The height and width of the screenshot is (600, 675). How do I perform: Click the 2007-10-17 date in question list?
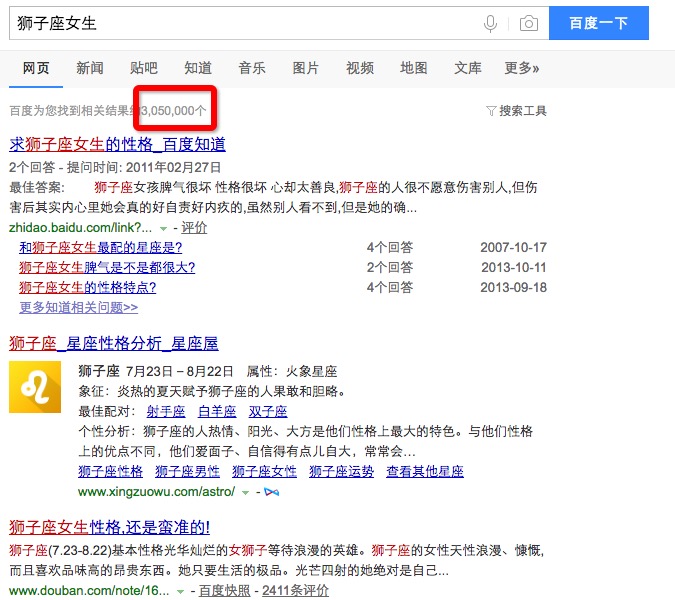pos(514,247)
